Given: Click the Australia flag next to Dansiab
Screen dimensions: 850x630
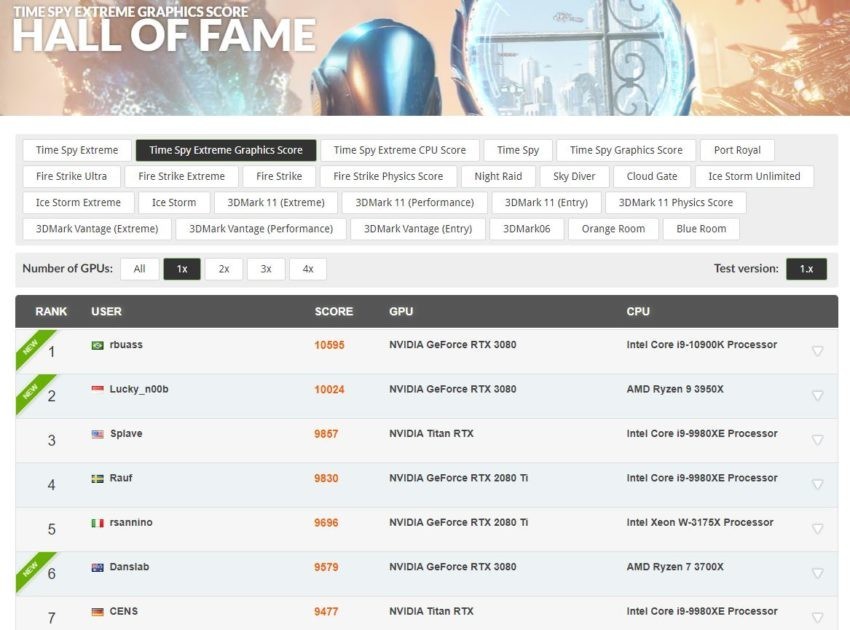Looking at the screenshot, I should pos(97,567).
